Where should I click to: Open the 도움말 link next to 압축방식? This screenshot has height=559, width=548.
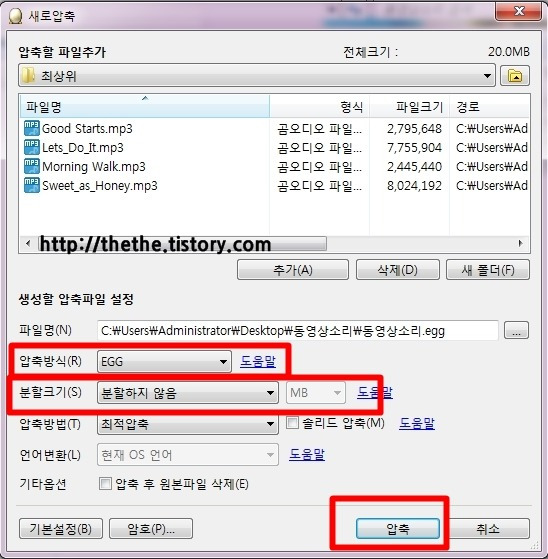[258, 361]
